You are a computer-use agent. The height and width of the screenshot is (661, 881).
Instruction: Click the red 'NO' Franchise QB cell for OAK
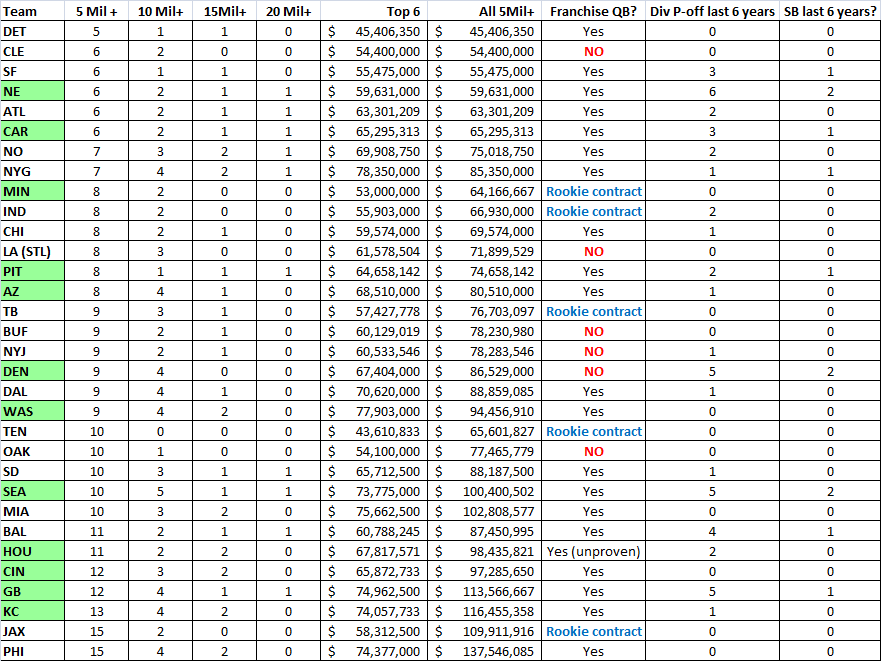[x=593, y=451]
